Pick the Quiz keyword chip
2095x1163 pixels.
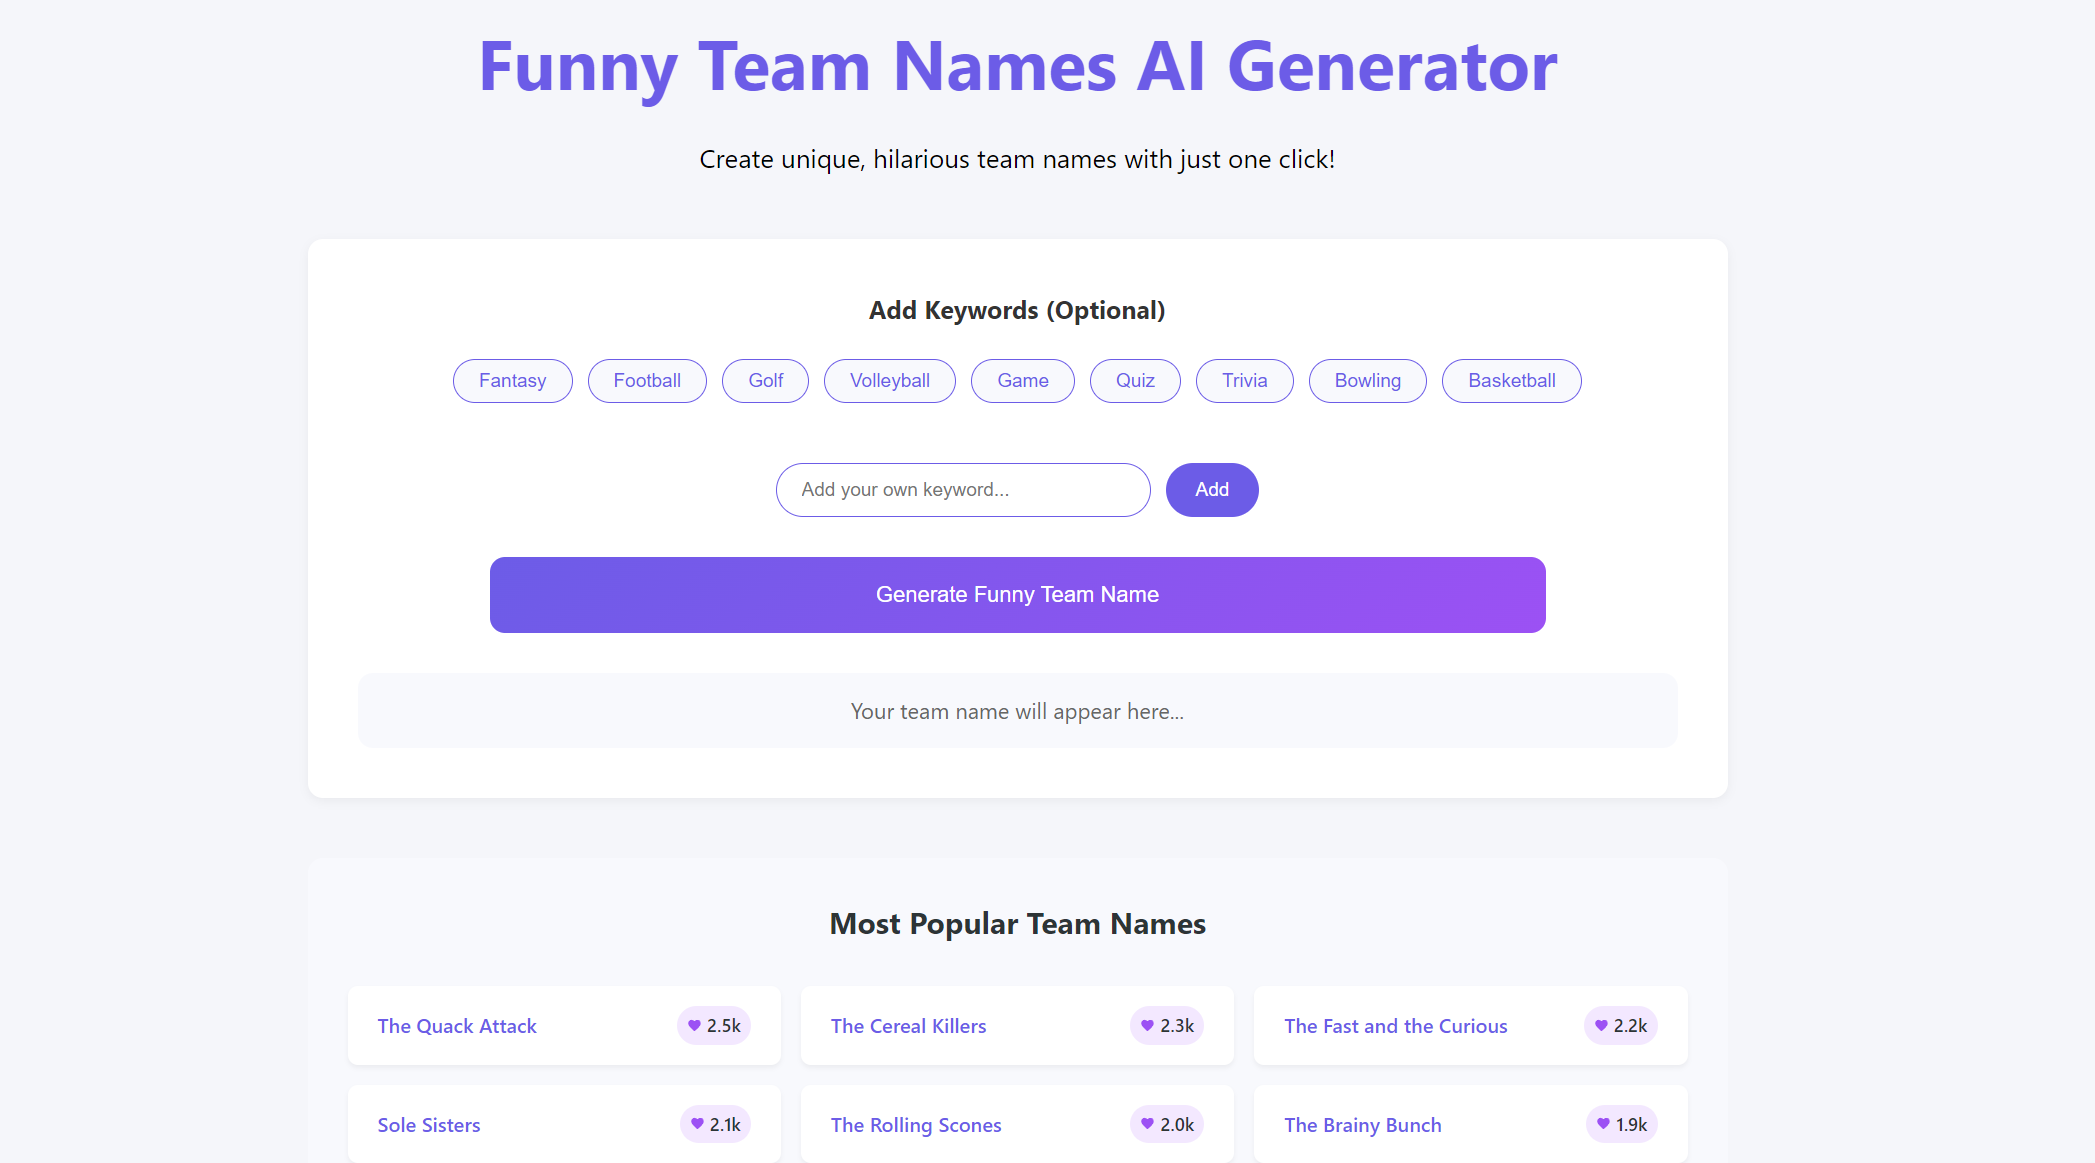tap(1135, 381)
